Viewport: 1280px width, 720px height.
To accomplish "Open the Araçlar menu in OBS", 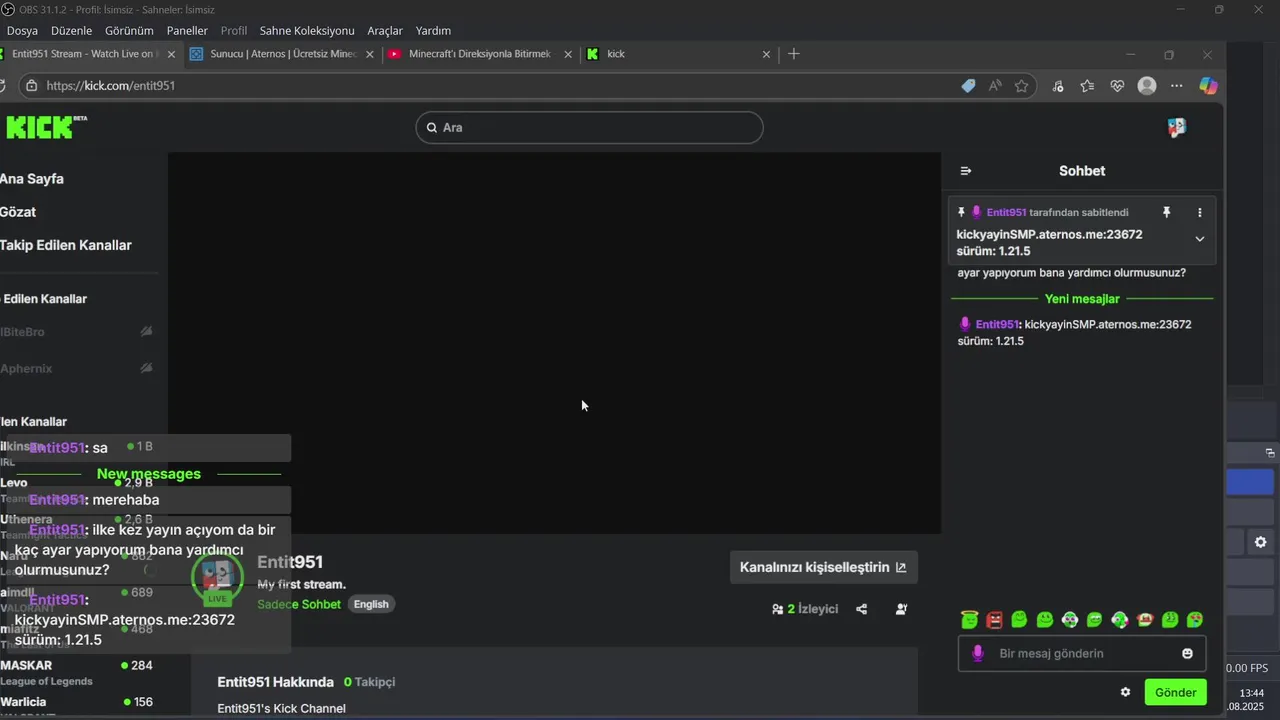I will coord(385,30).
